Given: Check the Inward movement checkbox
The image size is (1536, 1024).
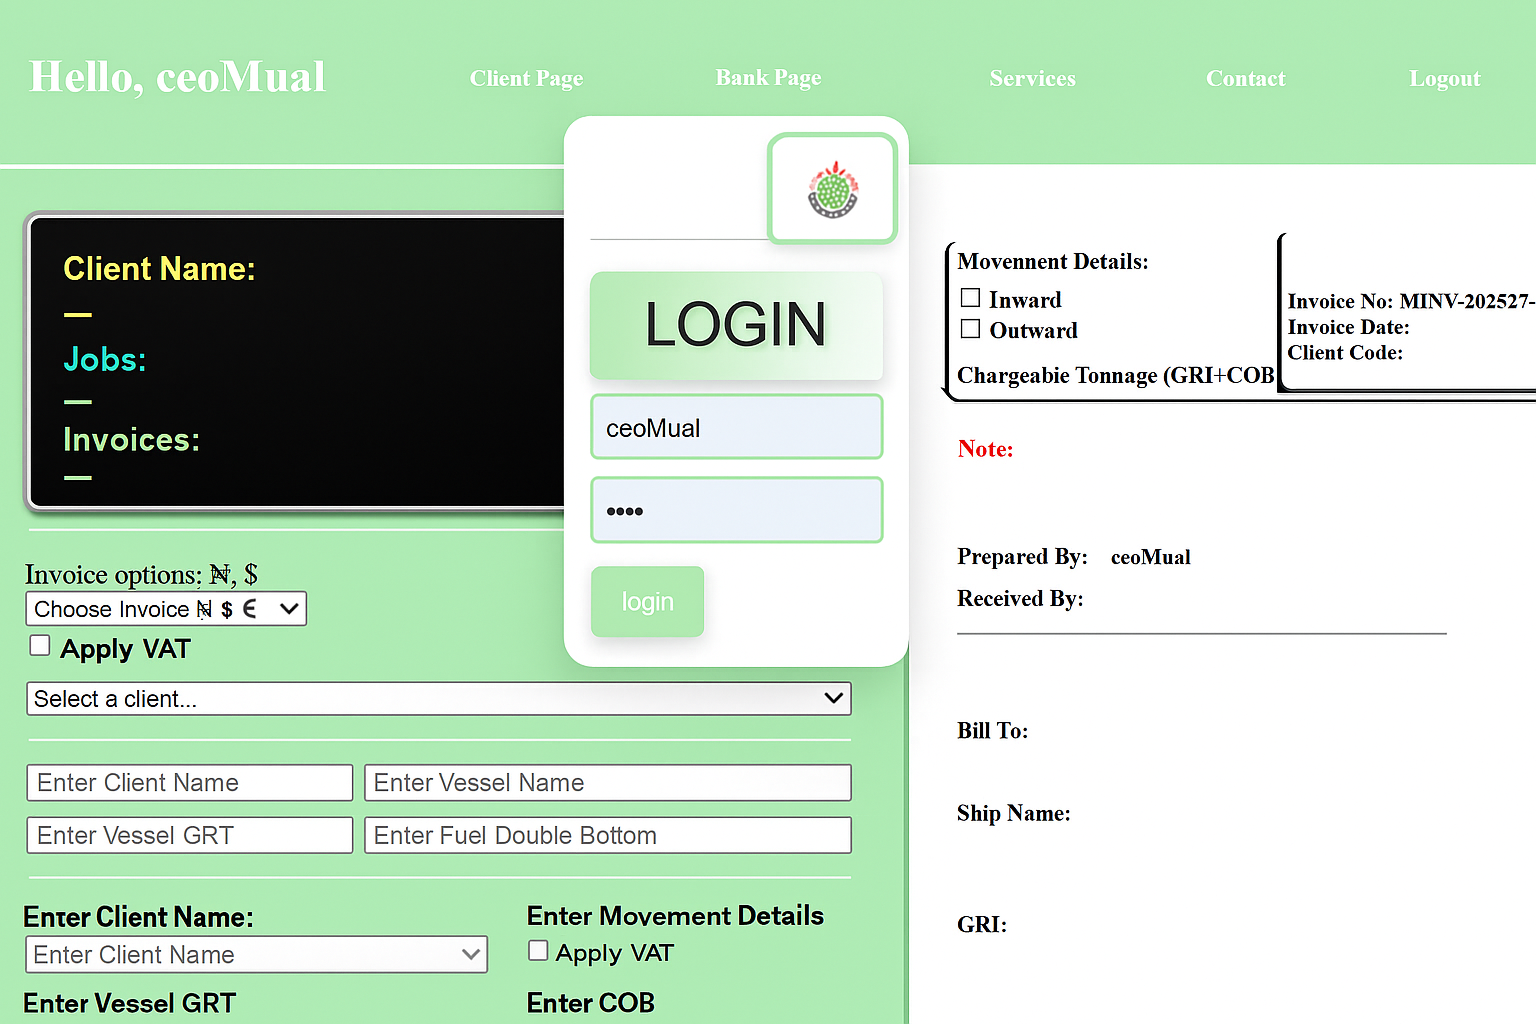Looking at the screenshot, I should (x=970, y=298).
